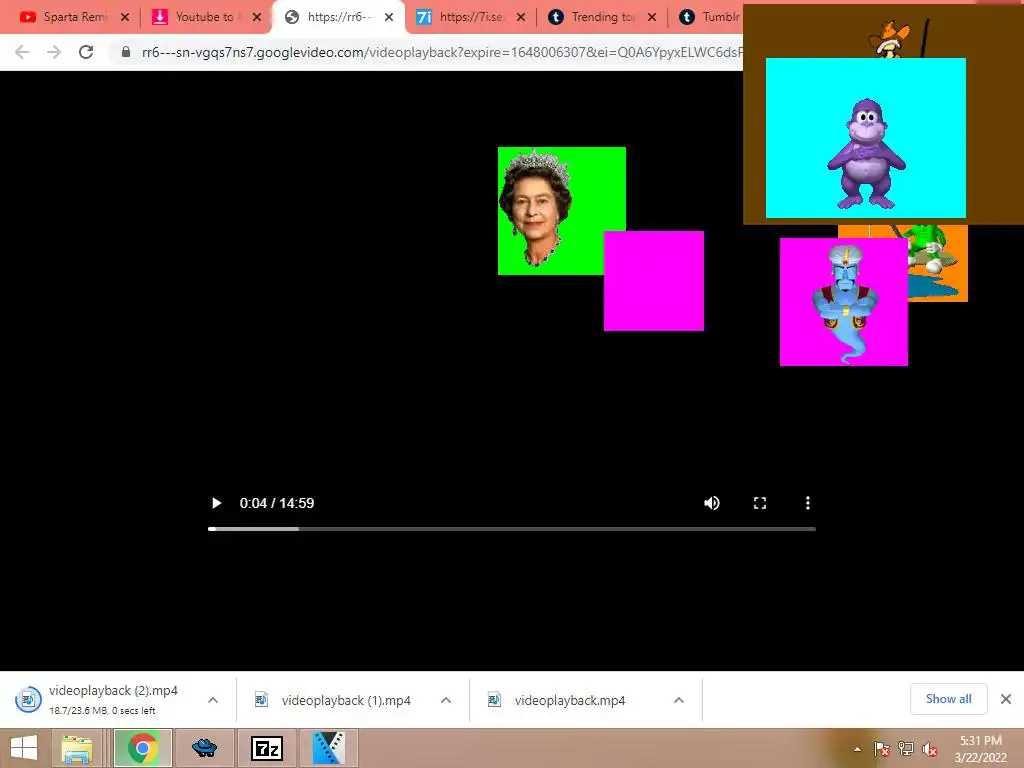Close the 7i.se tab
The image size is (1024, 768).
(x=521, y=17)
